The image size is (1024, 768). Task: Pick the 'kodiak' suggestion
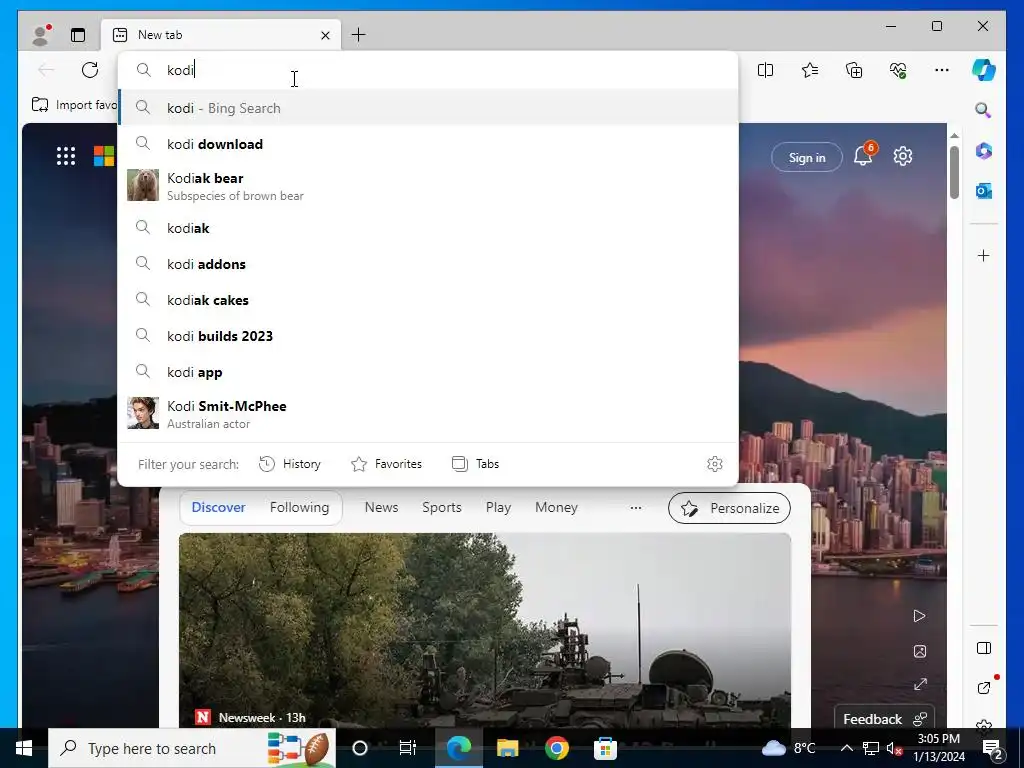(x=428, y=228)
